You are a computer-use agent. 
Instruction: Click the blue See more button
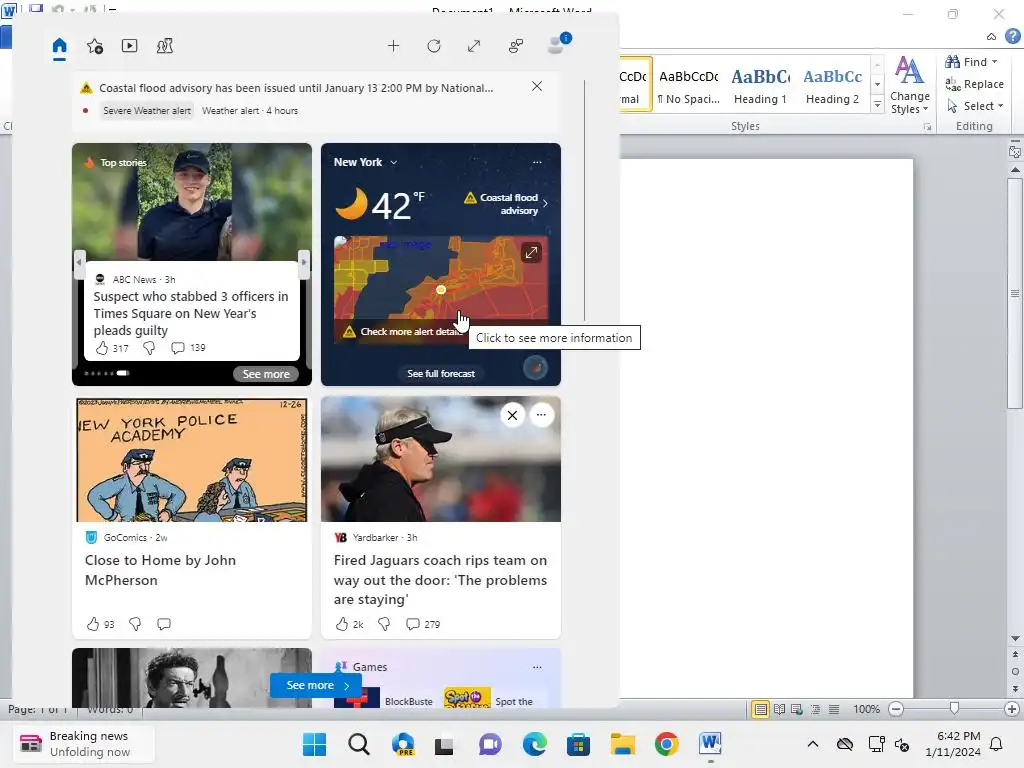pos(316,685)
